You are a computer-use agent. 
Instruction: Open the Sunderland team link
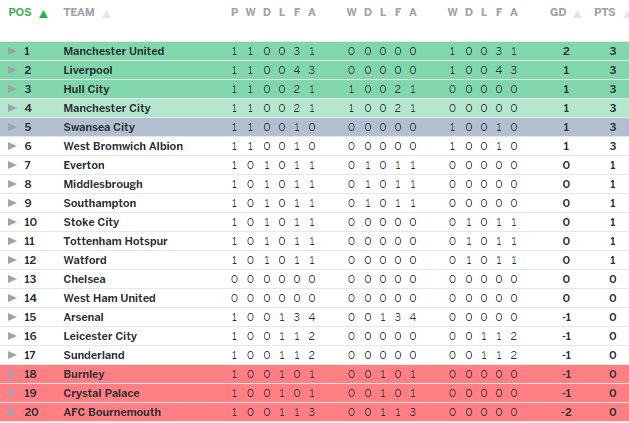click(94, 355)
